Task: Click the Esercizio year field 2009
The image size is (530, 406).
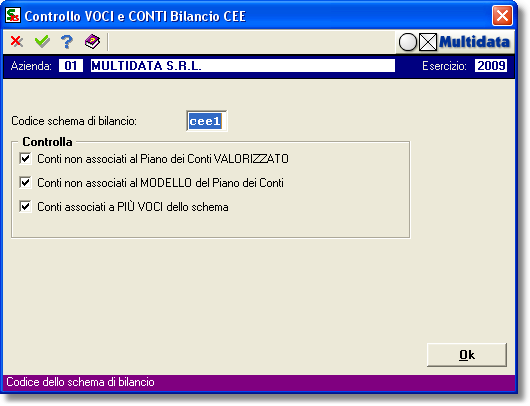Action: (x=491, y=66)
